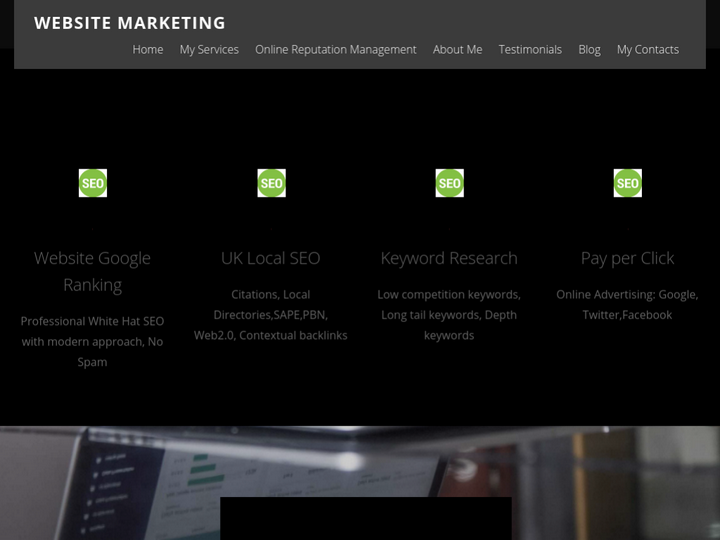Select the UK Local SEO heading
720x540 pixels.
[x=271, y=258]
